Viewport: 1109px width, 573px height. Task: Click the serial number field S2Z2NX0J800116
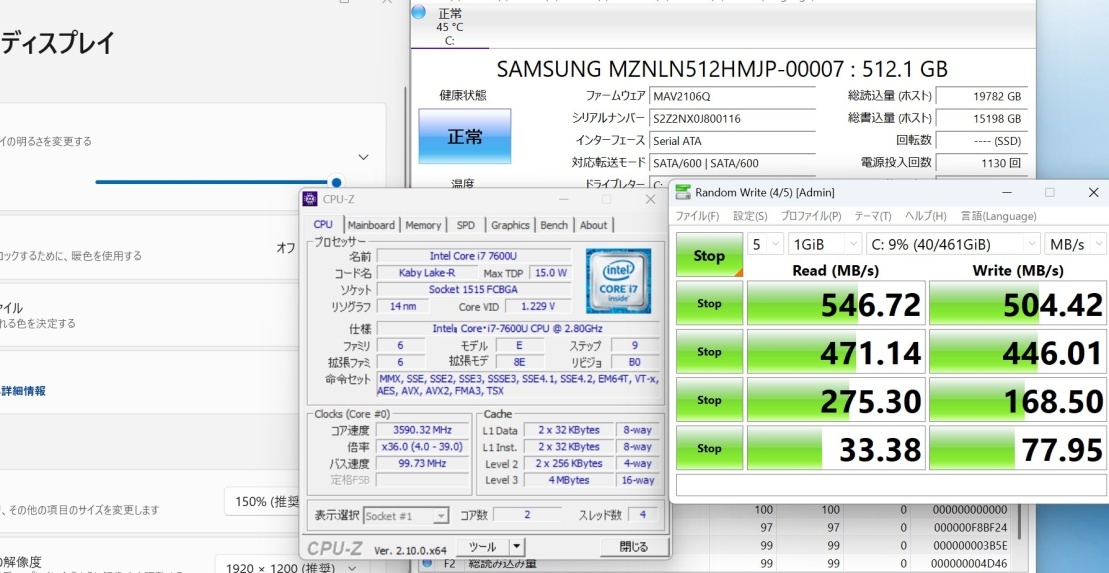tap(733, 118)
